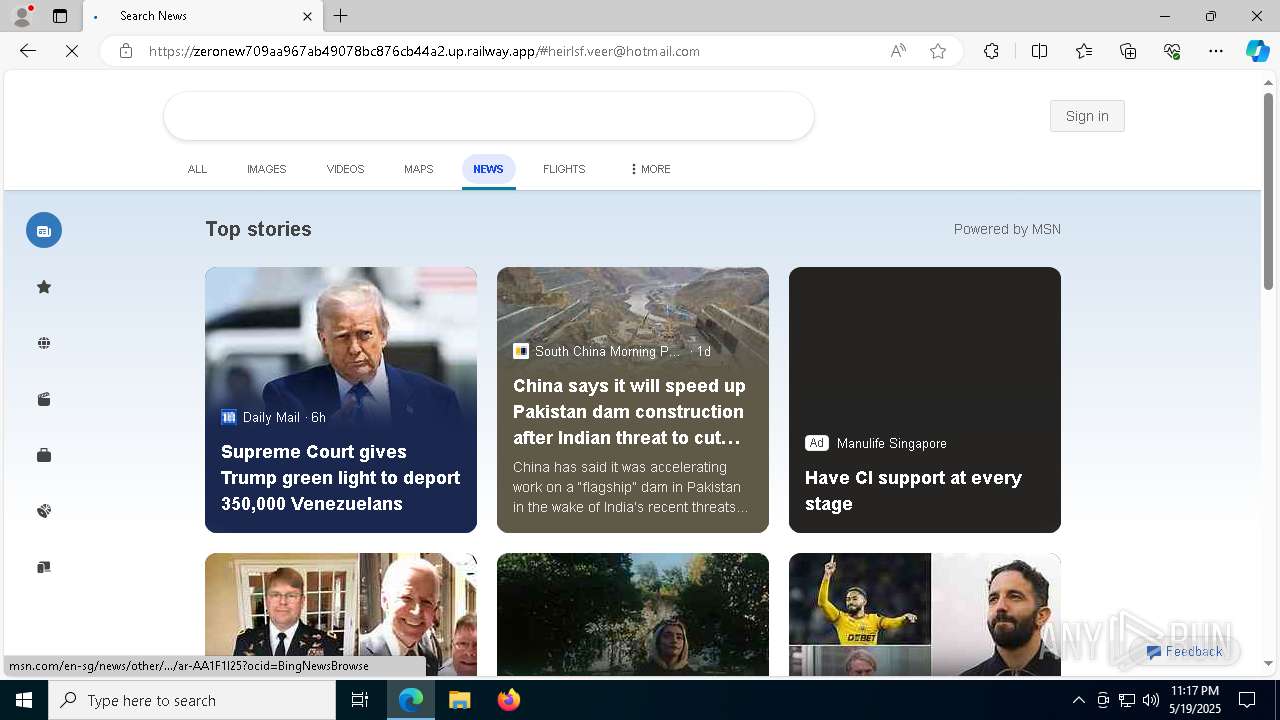1280x720 pixels.
Task: Open a new browser tab
Action: pos(341,16)
